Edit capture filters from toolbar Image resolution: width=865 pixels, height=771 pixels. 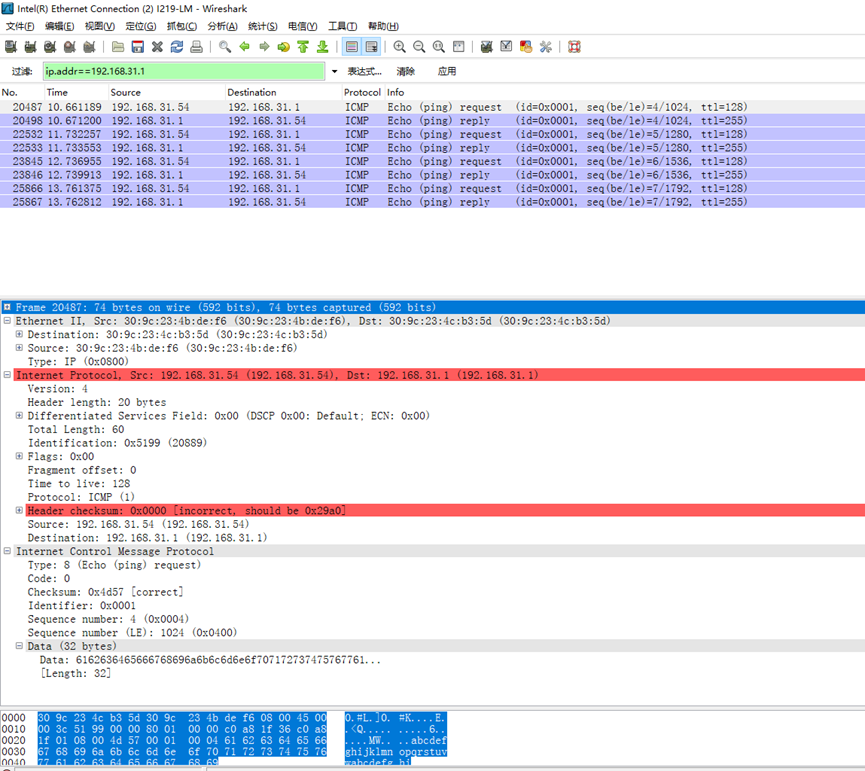486,47
